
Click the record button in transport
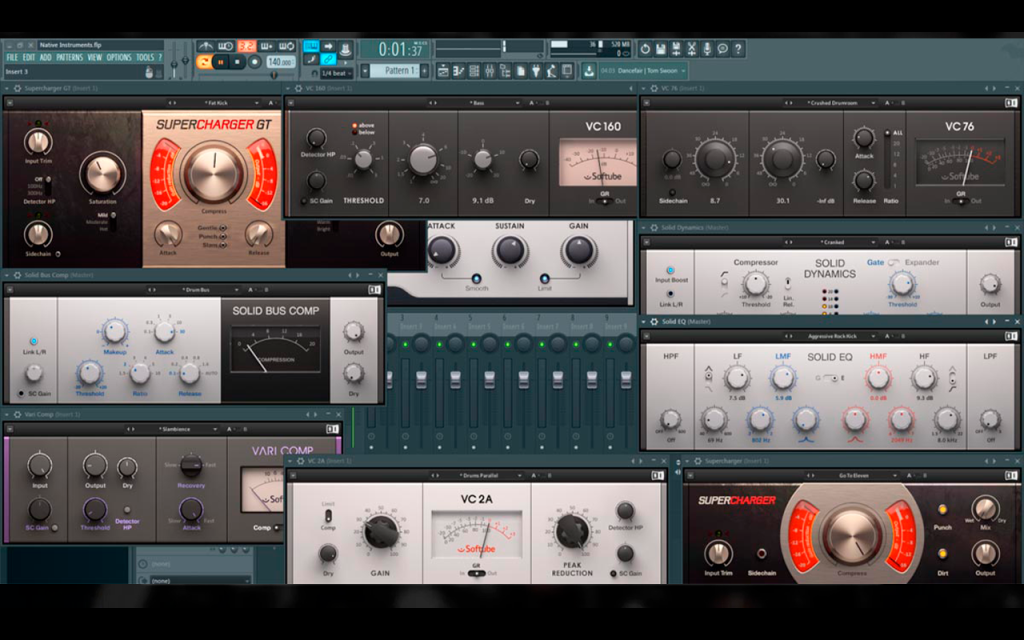255,62
